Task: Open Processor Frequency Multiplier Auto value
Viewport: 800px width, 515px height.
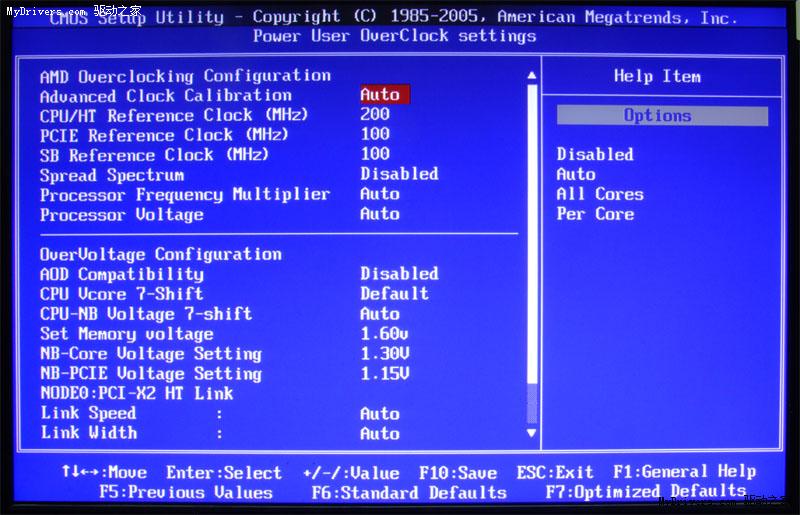Action: click(380, 194)
